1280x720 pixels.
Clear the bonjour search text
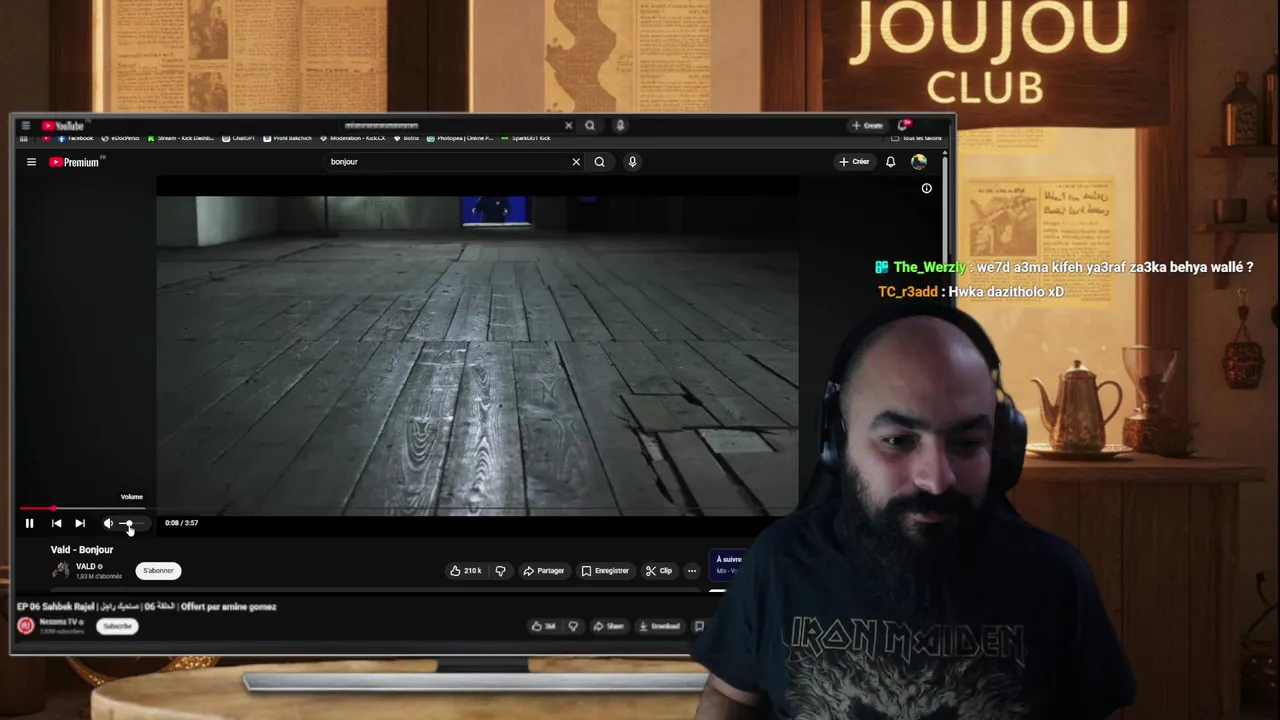coord(576,162)
